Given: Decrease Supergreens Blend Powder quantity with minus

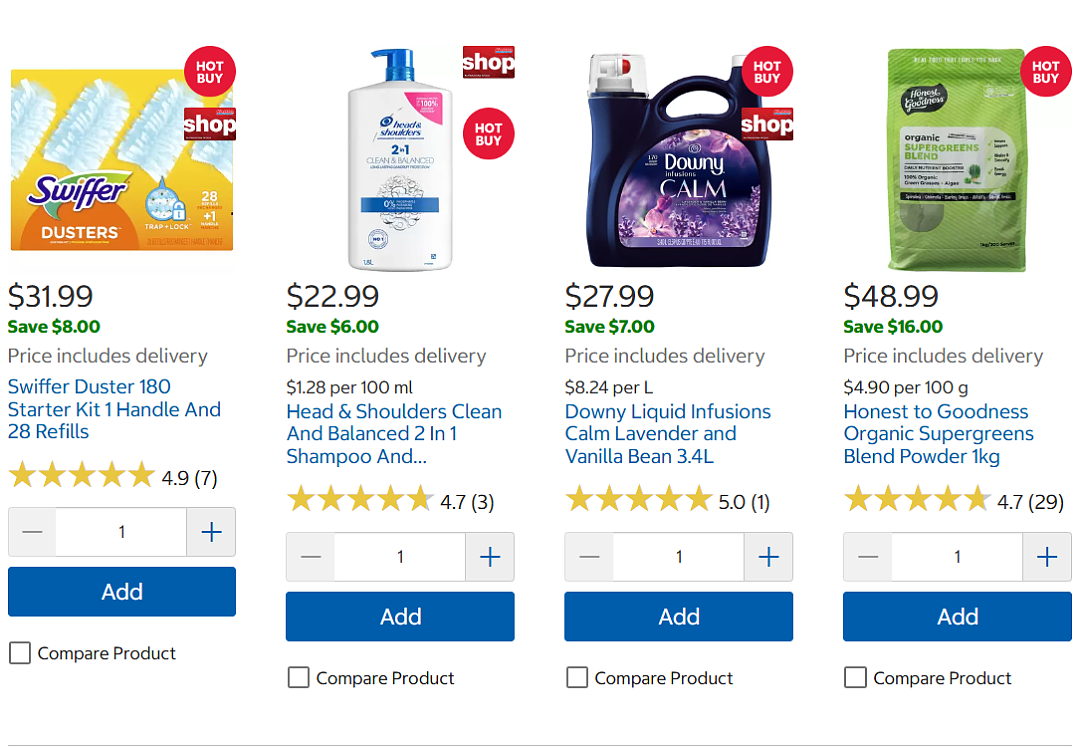Looking at the screenshot, I should click(x=868, y=556).
